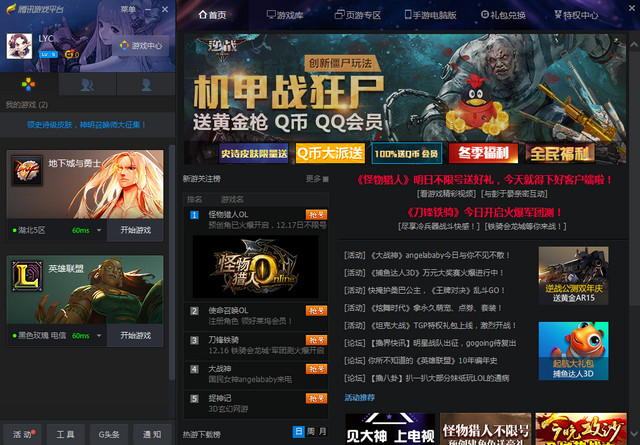Click the 地下城与勇士 game icon
The image size is (640, 445).
(28, 170)
